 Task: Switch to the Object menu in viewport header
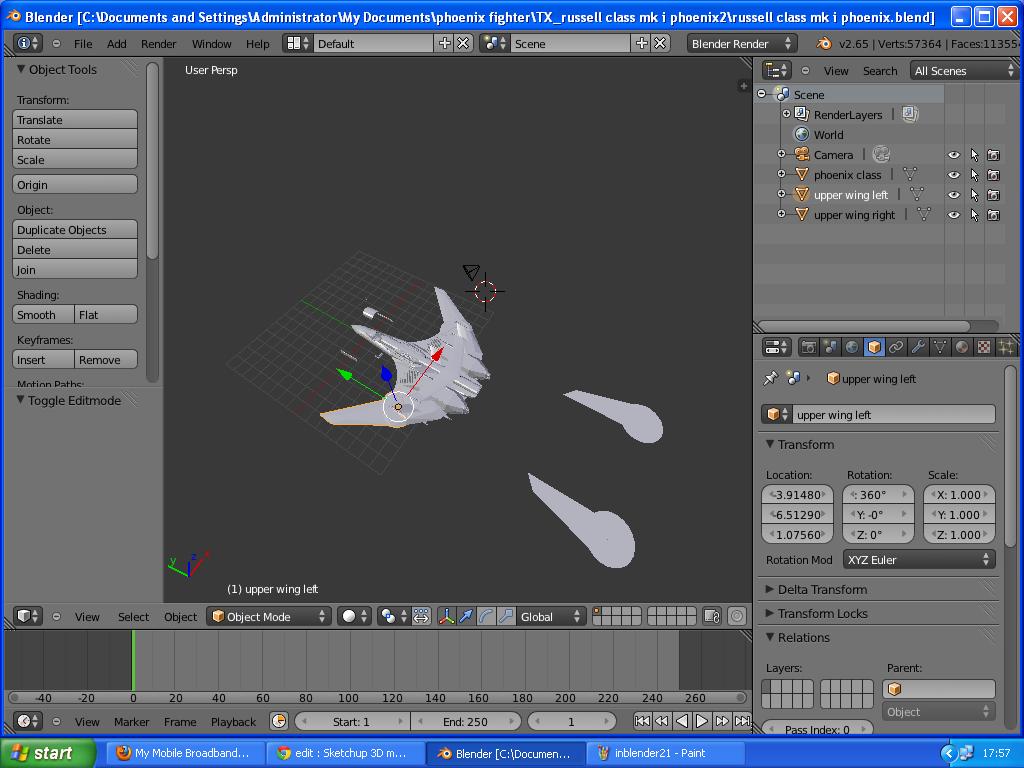coord(180,617)
